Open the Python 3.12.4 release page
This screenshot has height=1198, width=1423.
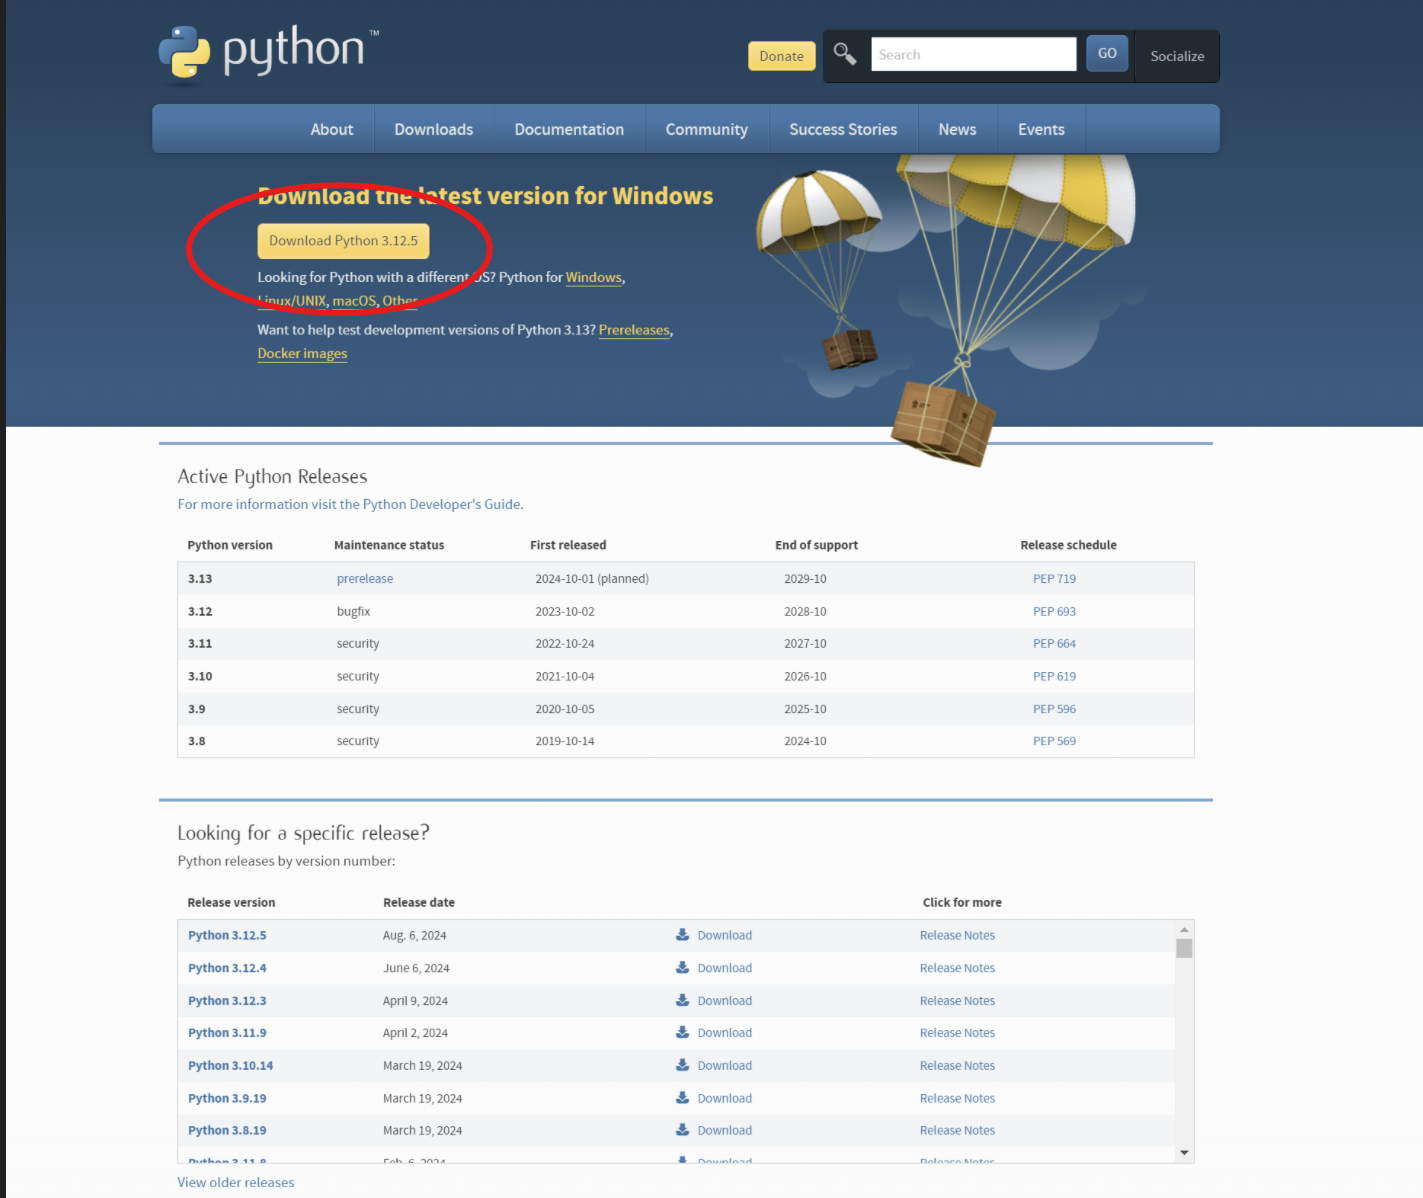pyautogui.click(x=227, y=968)
